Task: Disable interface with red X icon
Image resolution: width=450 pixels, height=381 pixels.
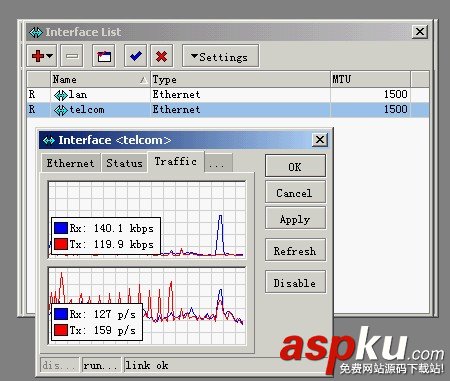Action: (x=162, y=56)
